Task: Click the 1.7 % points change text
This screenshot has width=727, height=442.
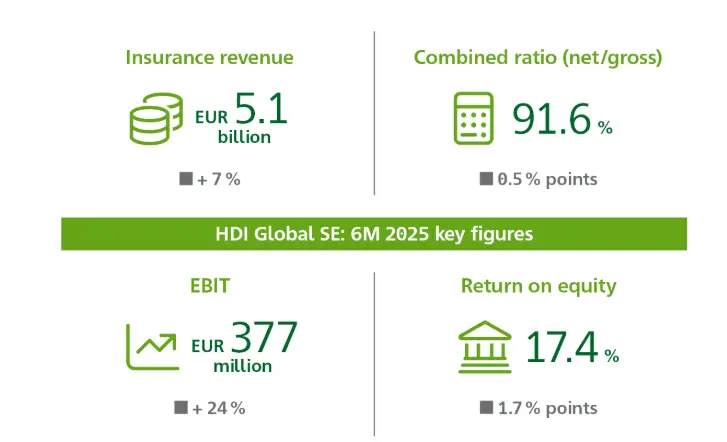Action: coord(548,407)
